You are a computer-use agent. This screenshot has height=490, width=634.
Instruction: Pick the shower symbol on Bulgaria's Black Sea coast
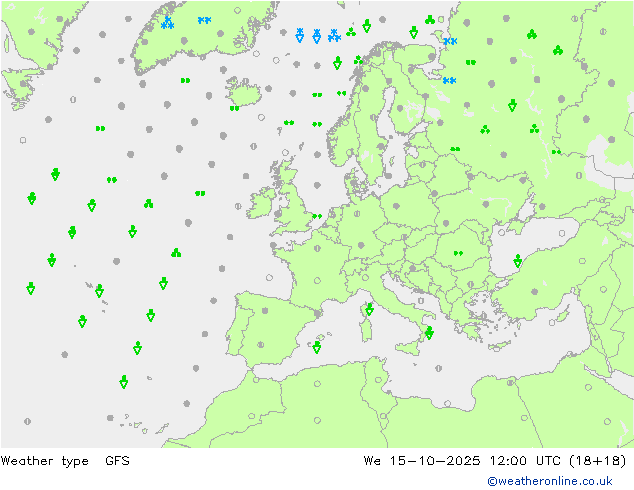click(518, 261)
